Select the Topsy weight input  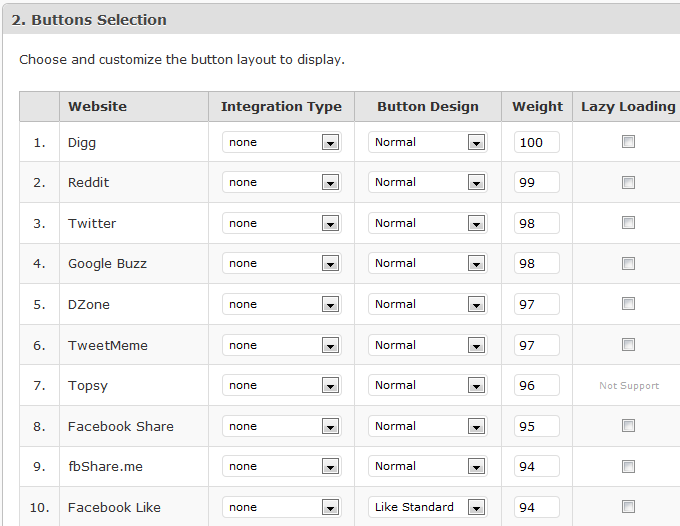[537, 385]
